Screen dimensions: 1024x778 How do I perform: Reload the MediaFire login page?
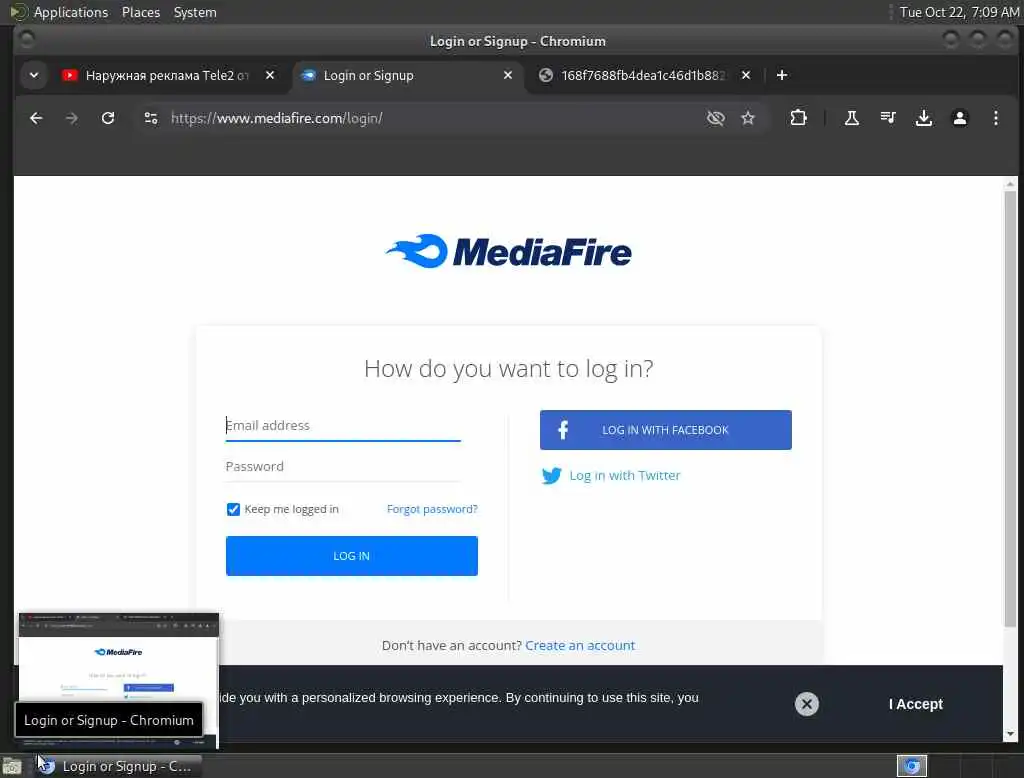tap(108, 118)
